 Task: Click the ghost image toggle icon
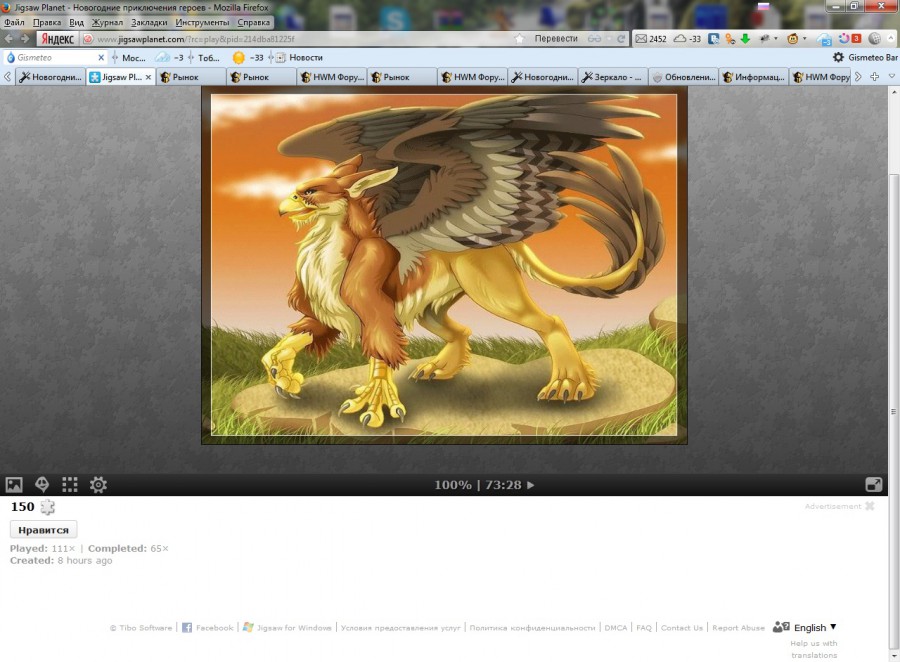42,485
